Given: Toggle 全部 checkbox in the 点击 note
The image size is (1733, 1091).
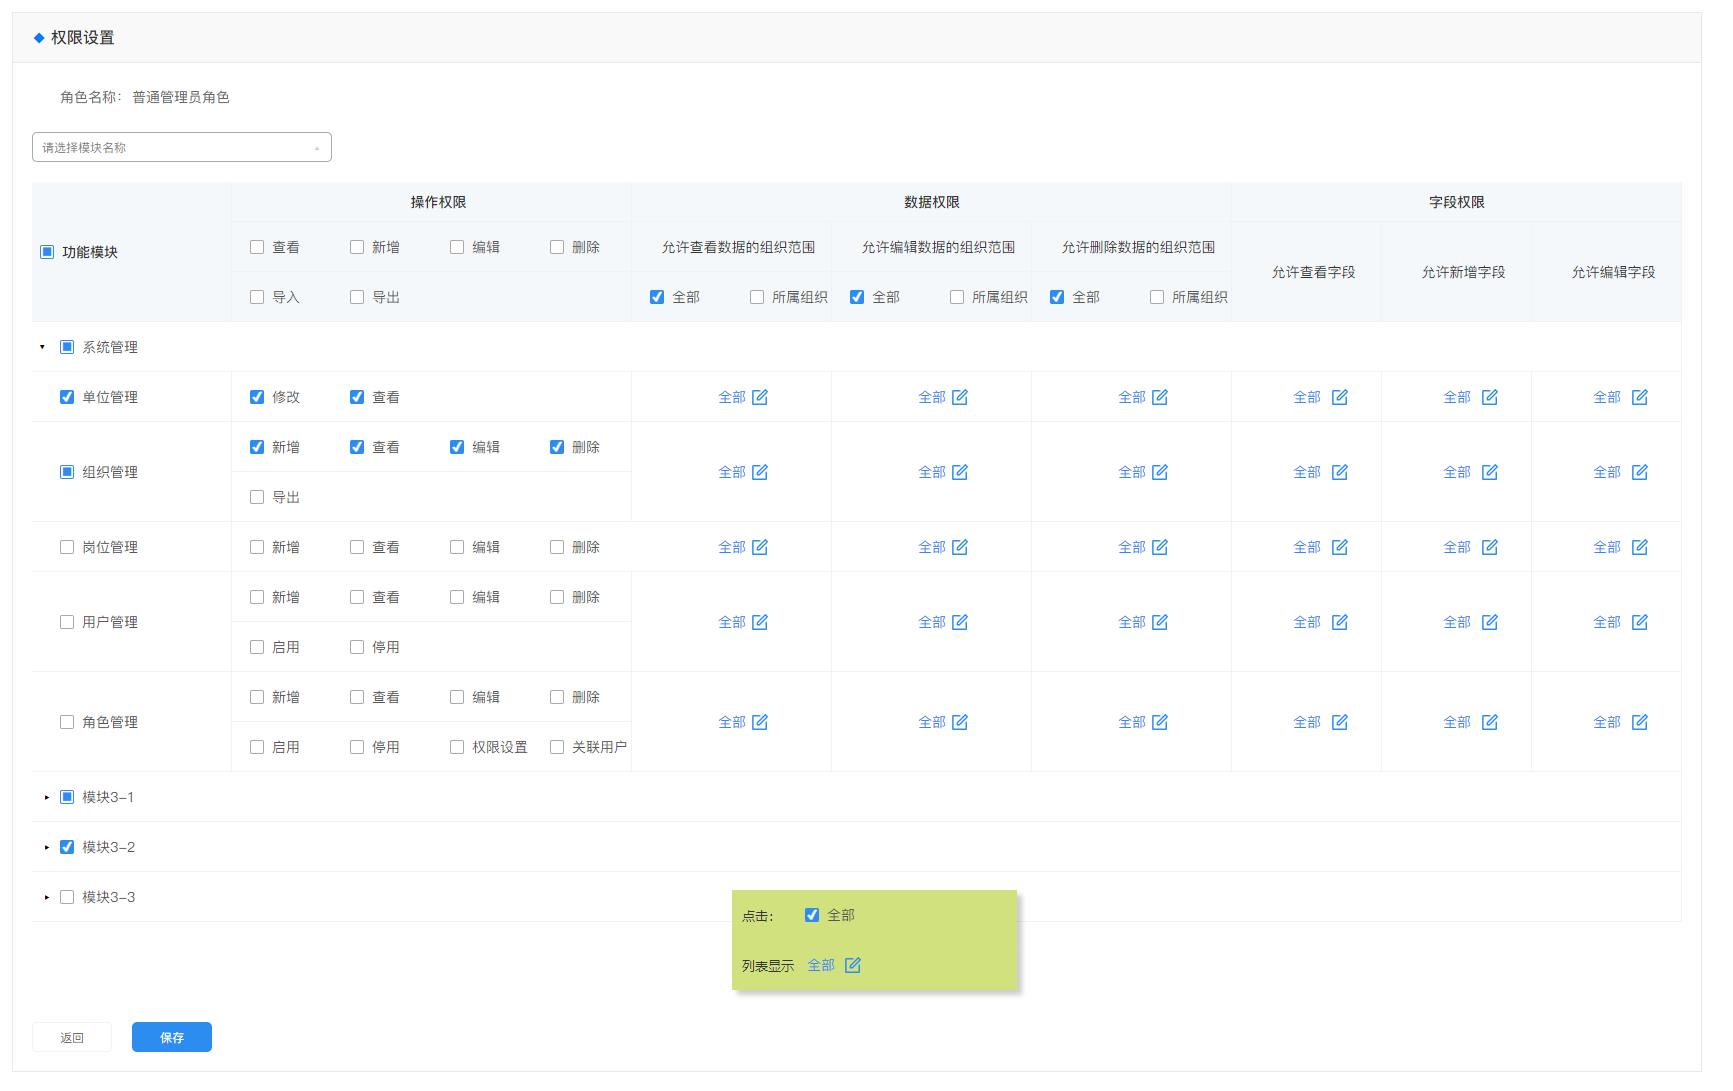Looking at the screenshot, I should coord(812,915).
